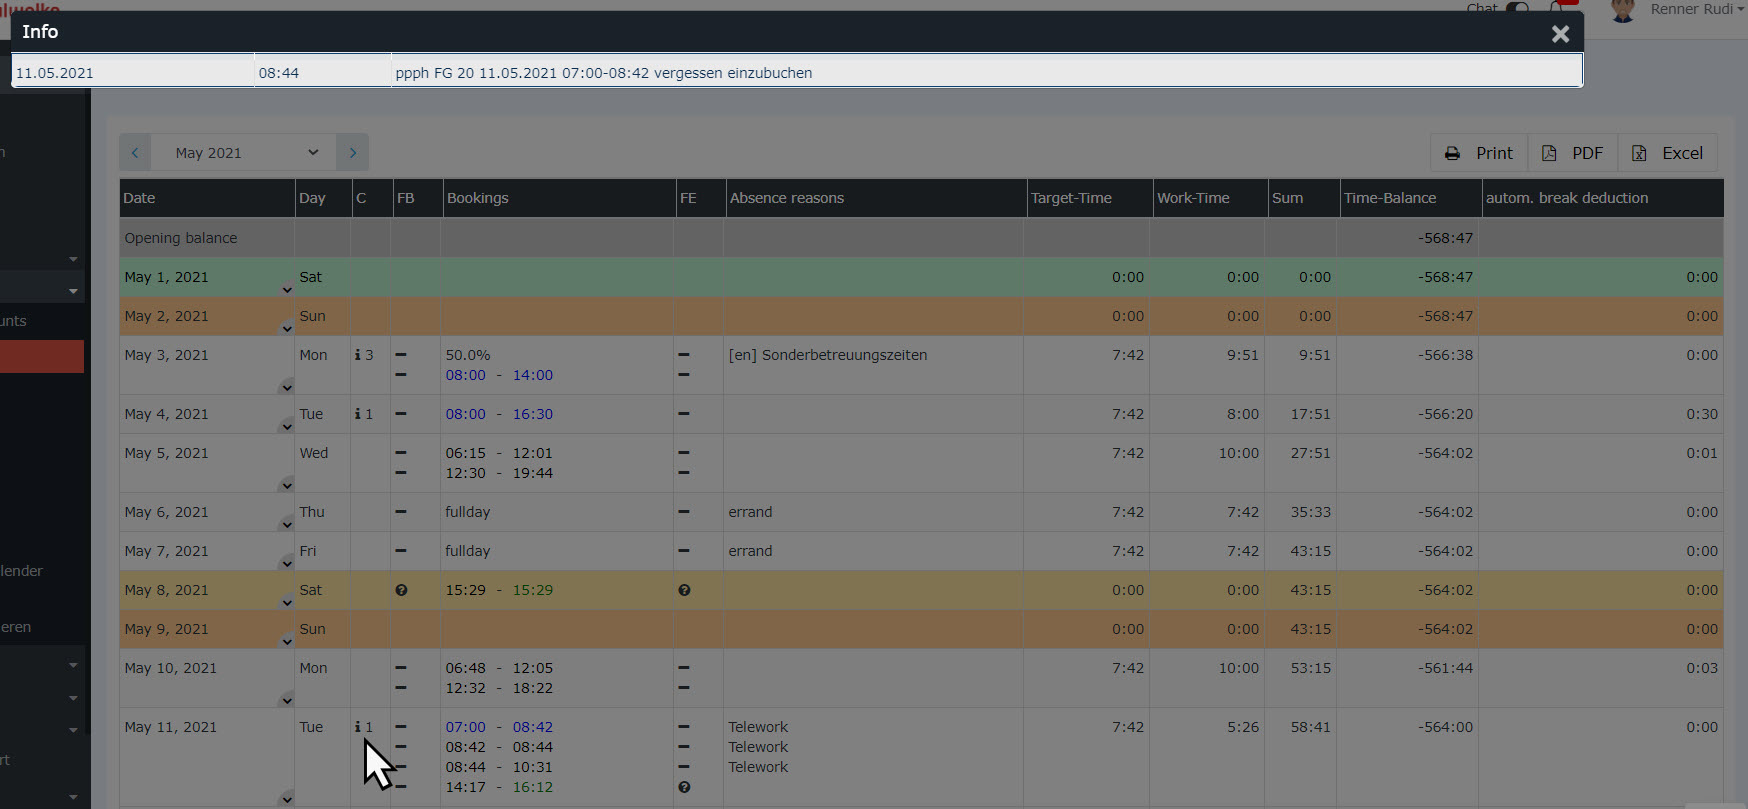
Task: Click the 11.05.2021 date cell in Info dialog
Action: point(133,73)
